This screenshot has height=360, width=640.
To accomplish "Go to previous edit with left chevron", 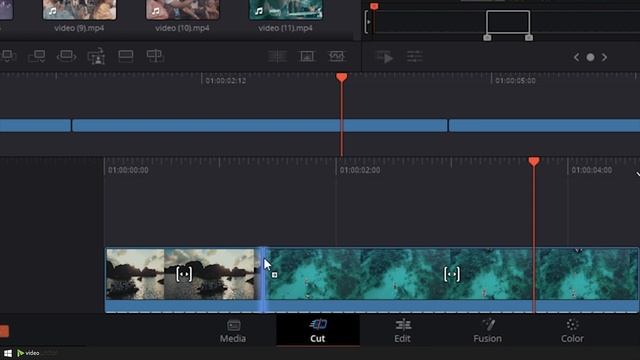I will [576, 57].
